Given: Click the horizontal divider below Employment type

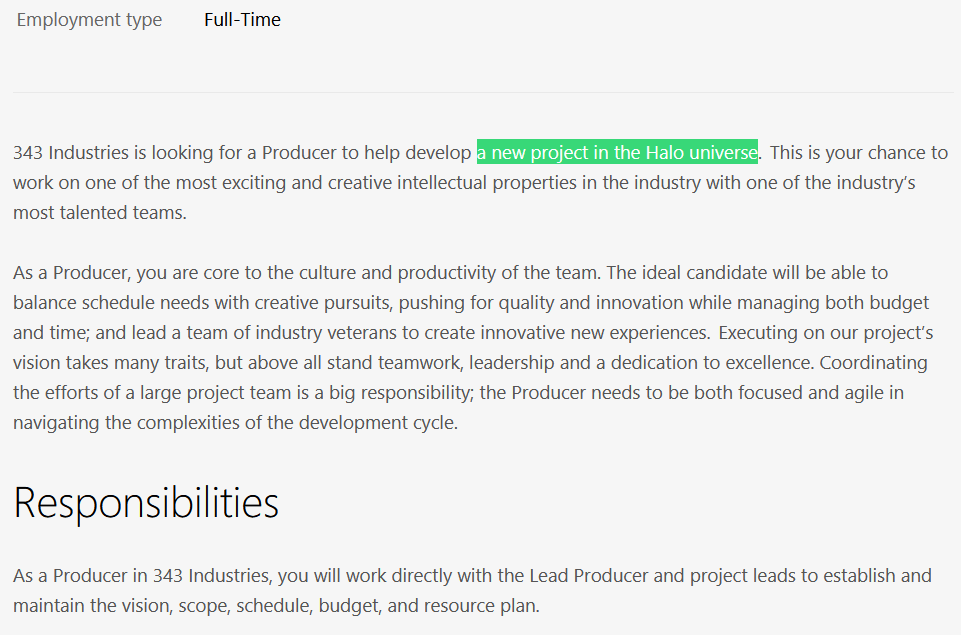Looking at the screenshot, I should click(483, 93).
